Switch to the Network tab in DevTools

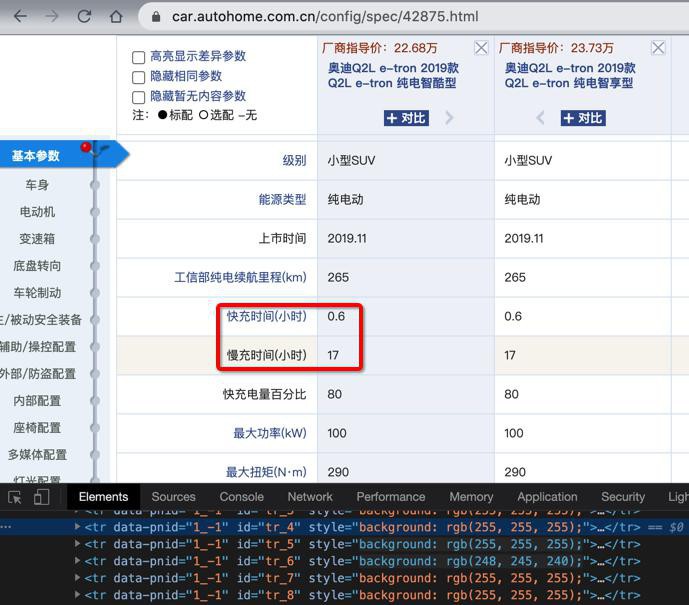[x=310, y=497]
